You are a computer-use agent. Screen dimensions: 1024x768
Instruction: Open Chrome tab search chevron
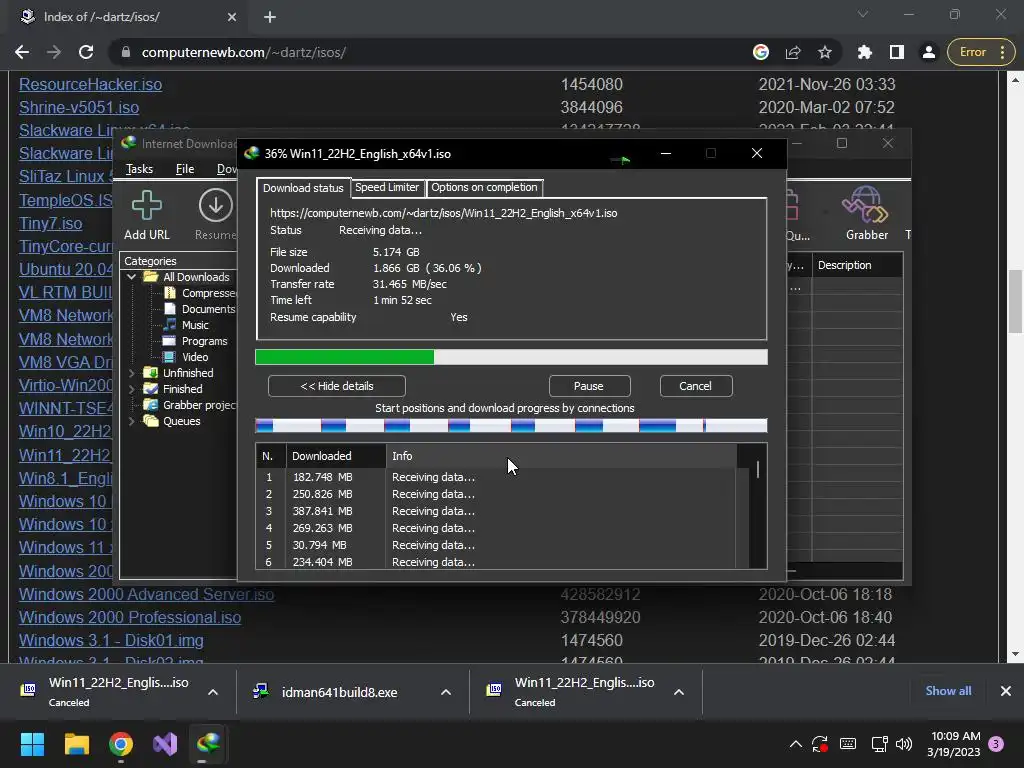tap(863, 14)
